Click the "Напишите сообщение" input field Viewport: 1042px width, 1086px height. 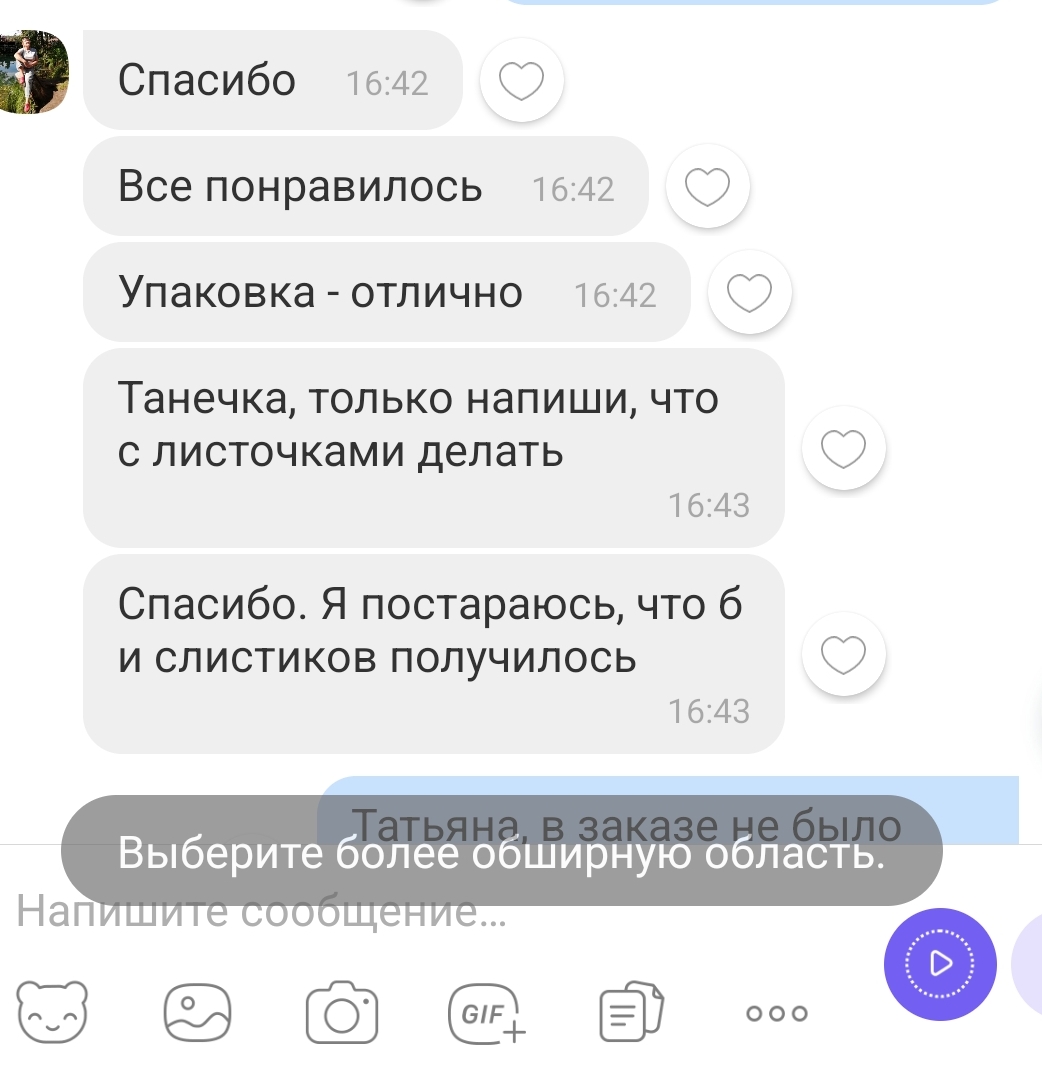pyautogui.click(x=443, y=911)
